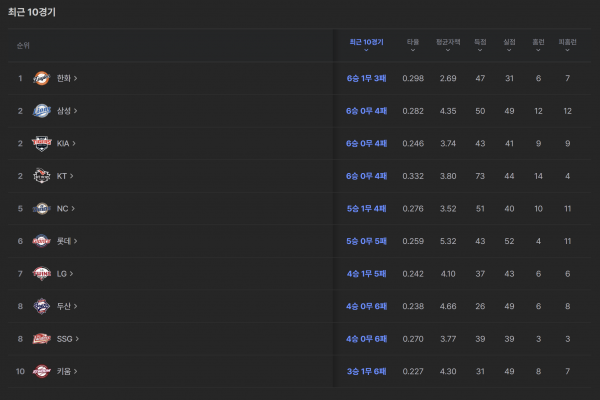Click the LG Twins team logo

click(41, 274)
